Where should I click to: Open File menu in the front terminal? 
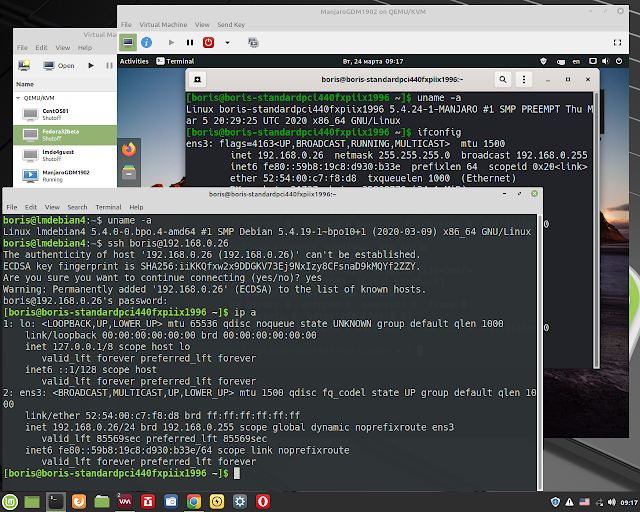[12, 207]
